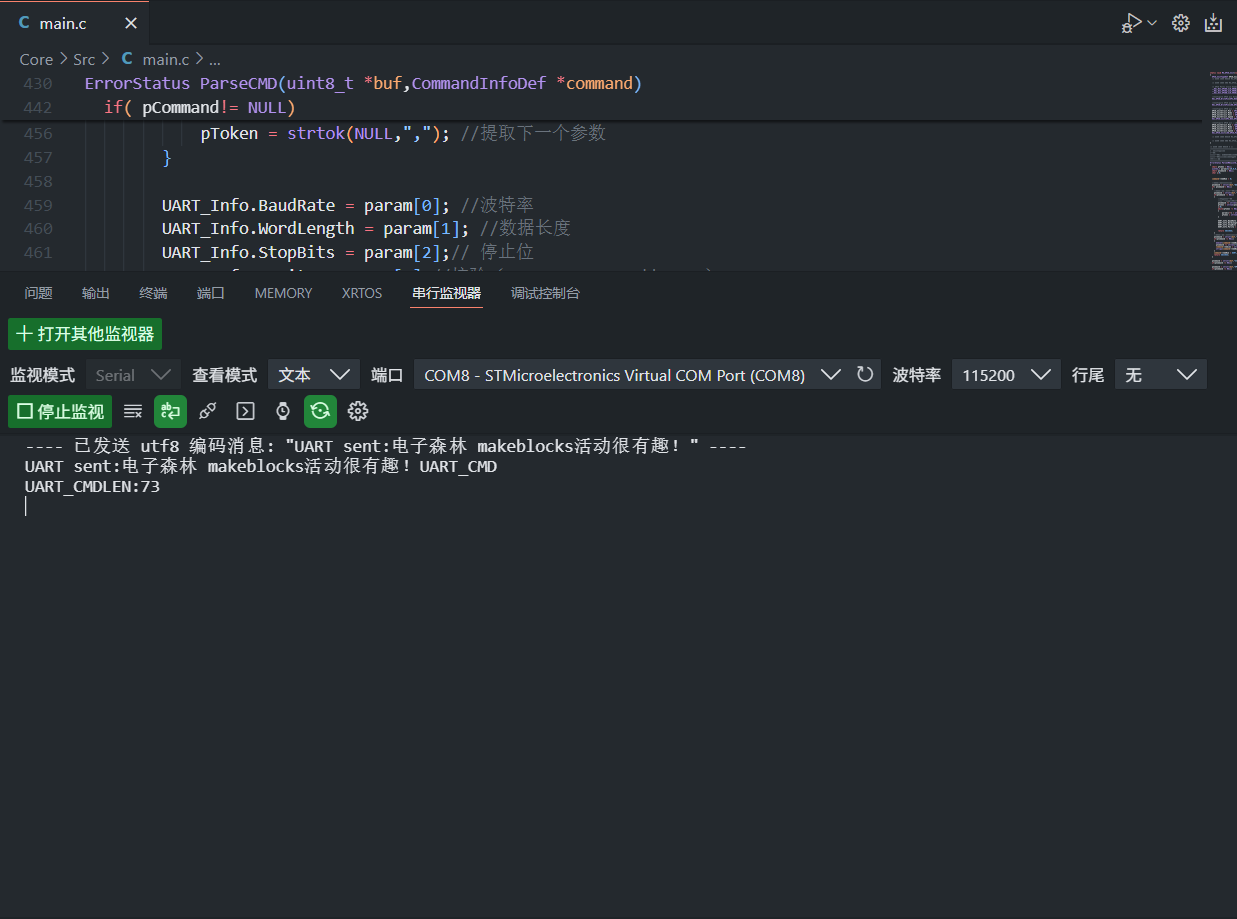Click the 打开其他监视器 button
The image size is (1237, 919).
coord(85,334)
